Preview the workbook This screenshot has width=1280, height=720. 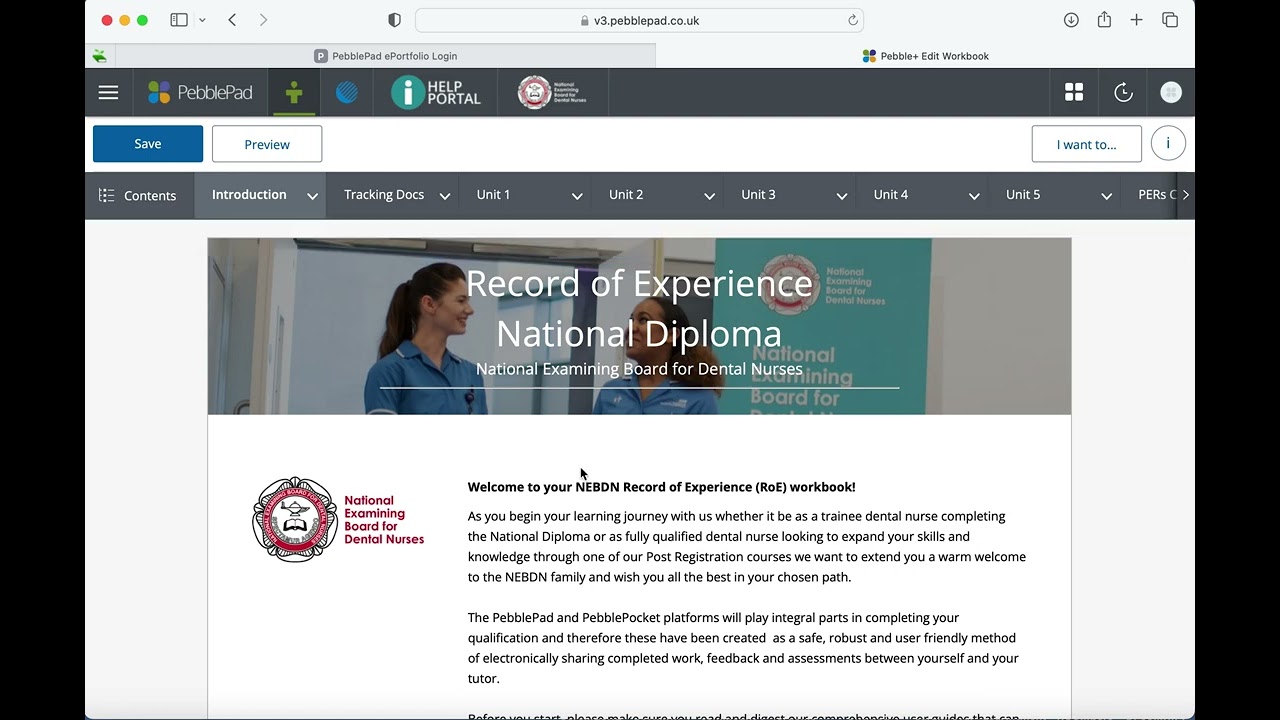point(267,144)
